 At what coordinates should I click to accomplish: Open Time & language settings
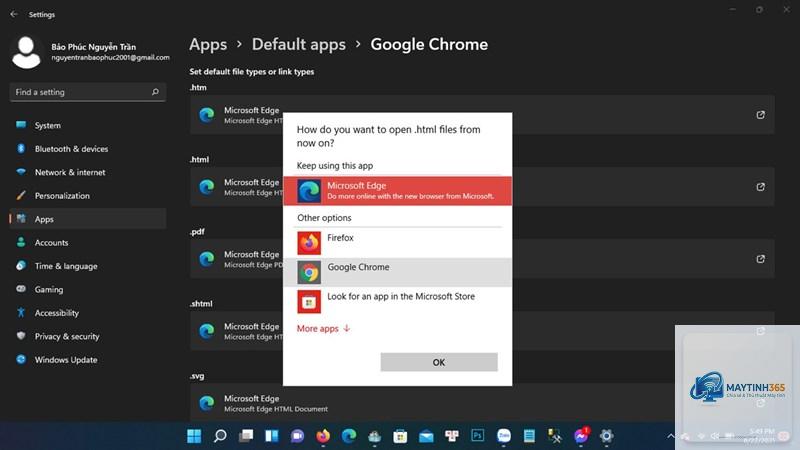click(x=88, y=266)
